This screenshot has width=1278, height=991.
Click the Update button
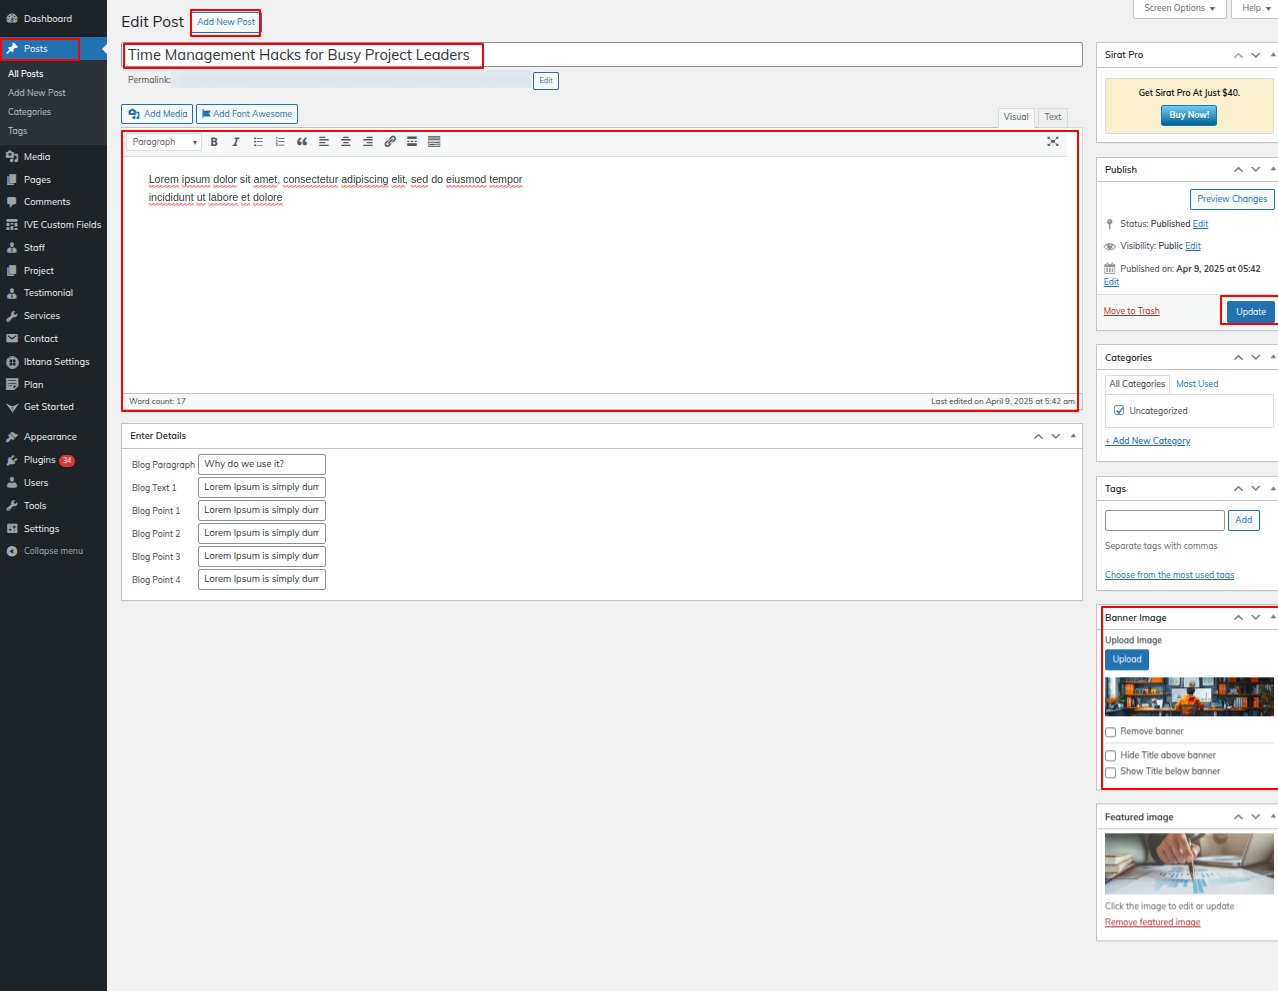(x=1250, y=312)
